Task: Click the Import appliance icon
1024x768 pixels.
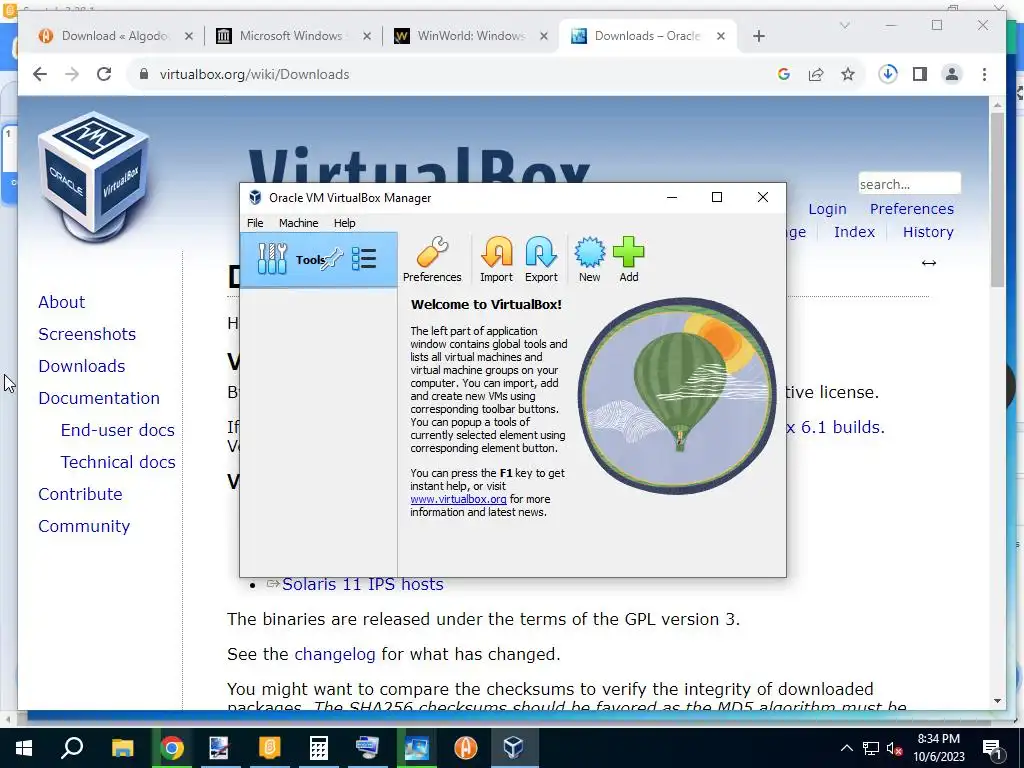Action: click(x=496, y=260)
